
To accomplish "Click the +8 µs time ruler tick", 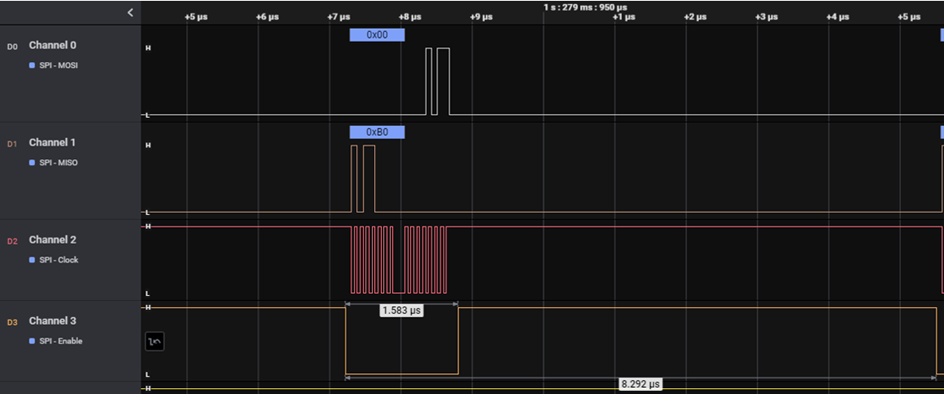I will coord(409,17).
